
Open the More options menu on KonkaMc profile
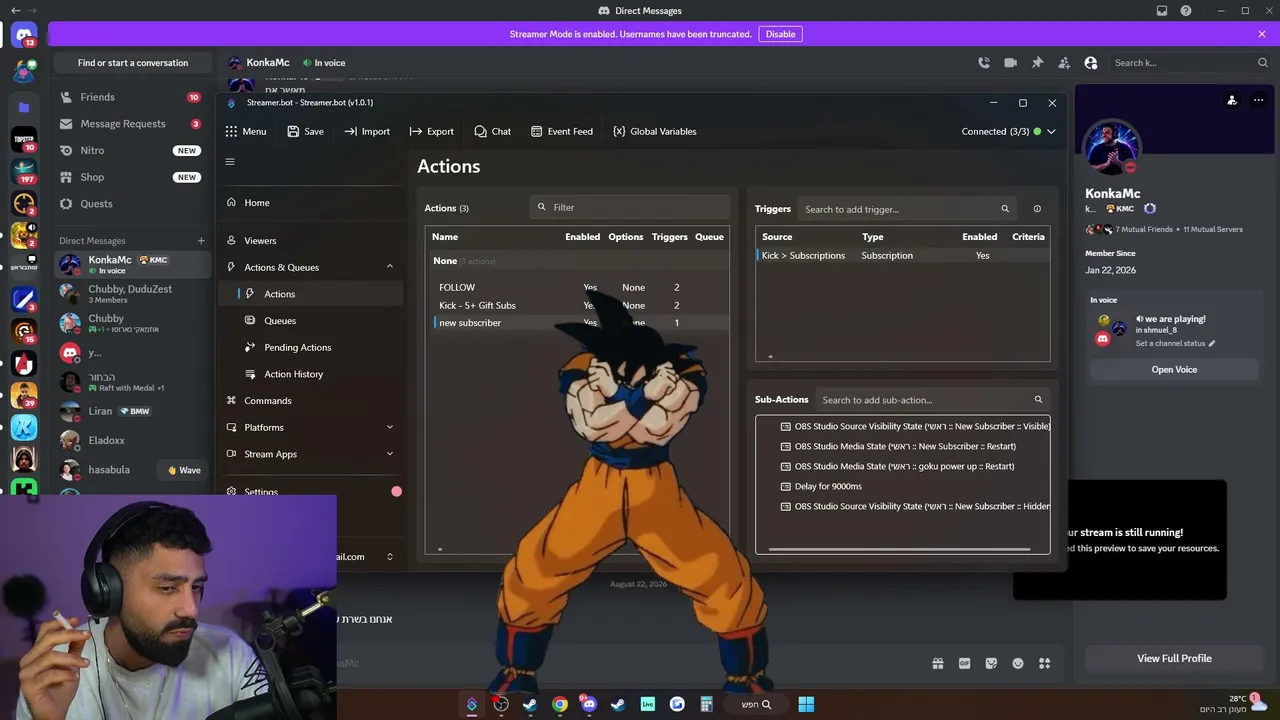1258,100
